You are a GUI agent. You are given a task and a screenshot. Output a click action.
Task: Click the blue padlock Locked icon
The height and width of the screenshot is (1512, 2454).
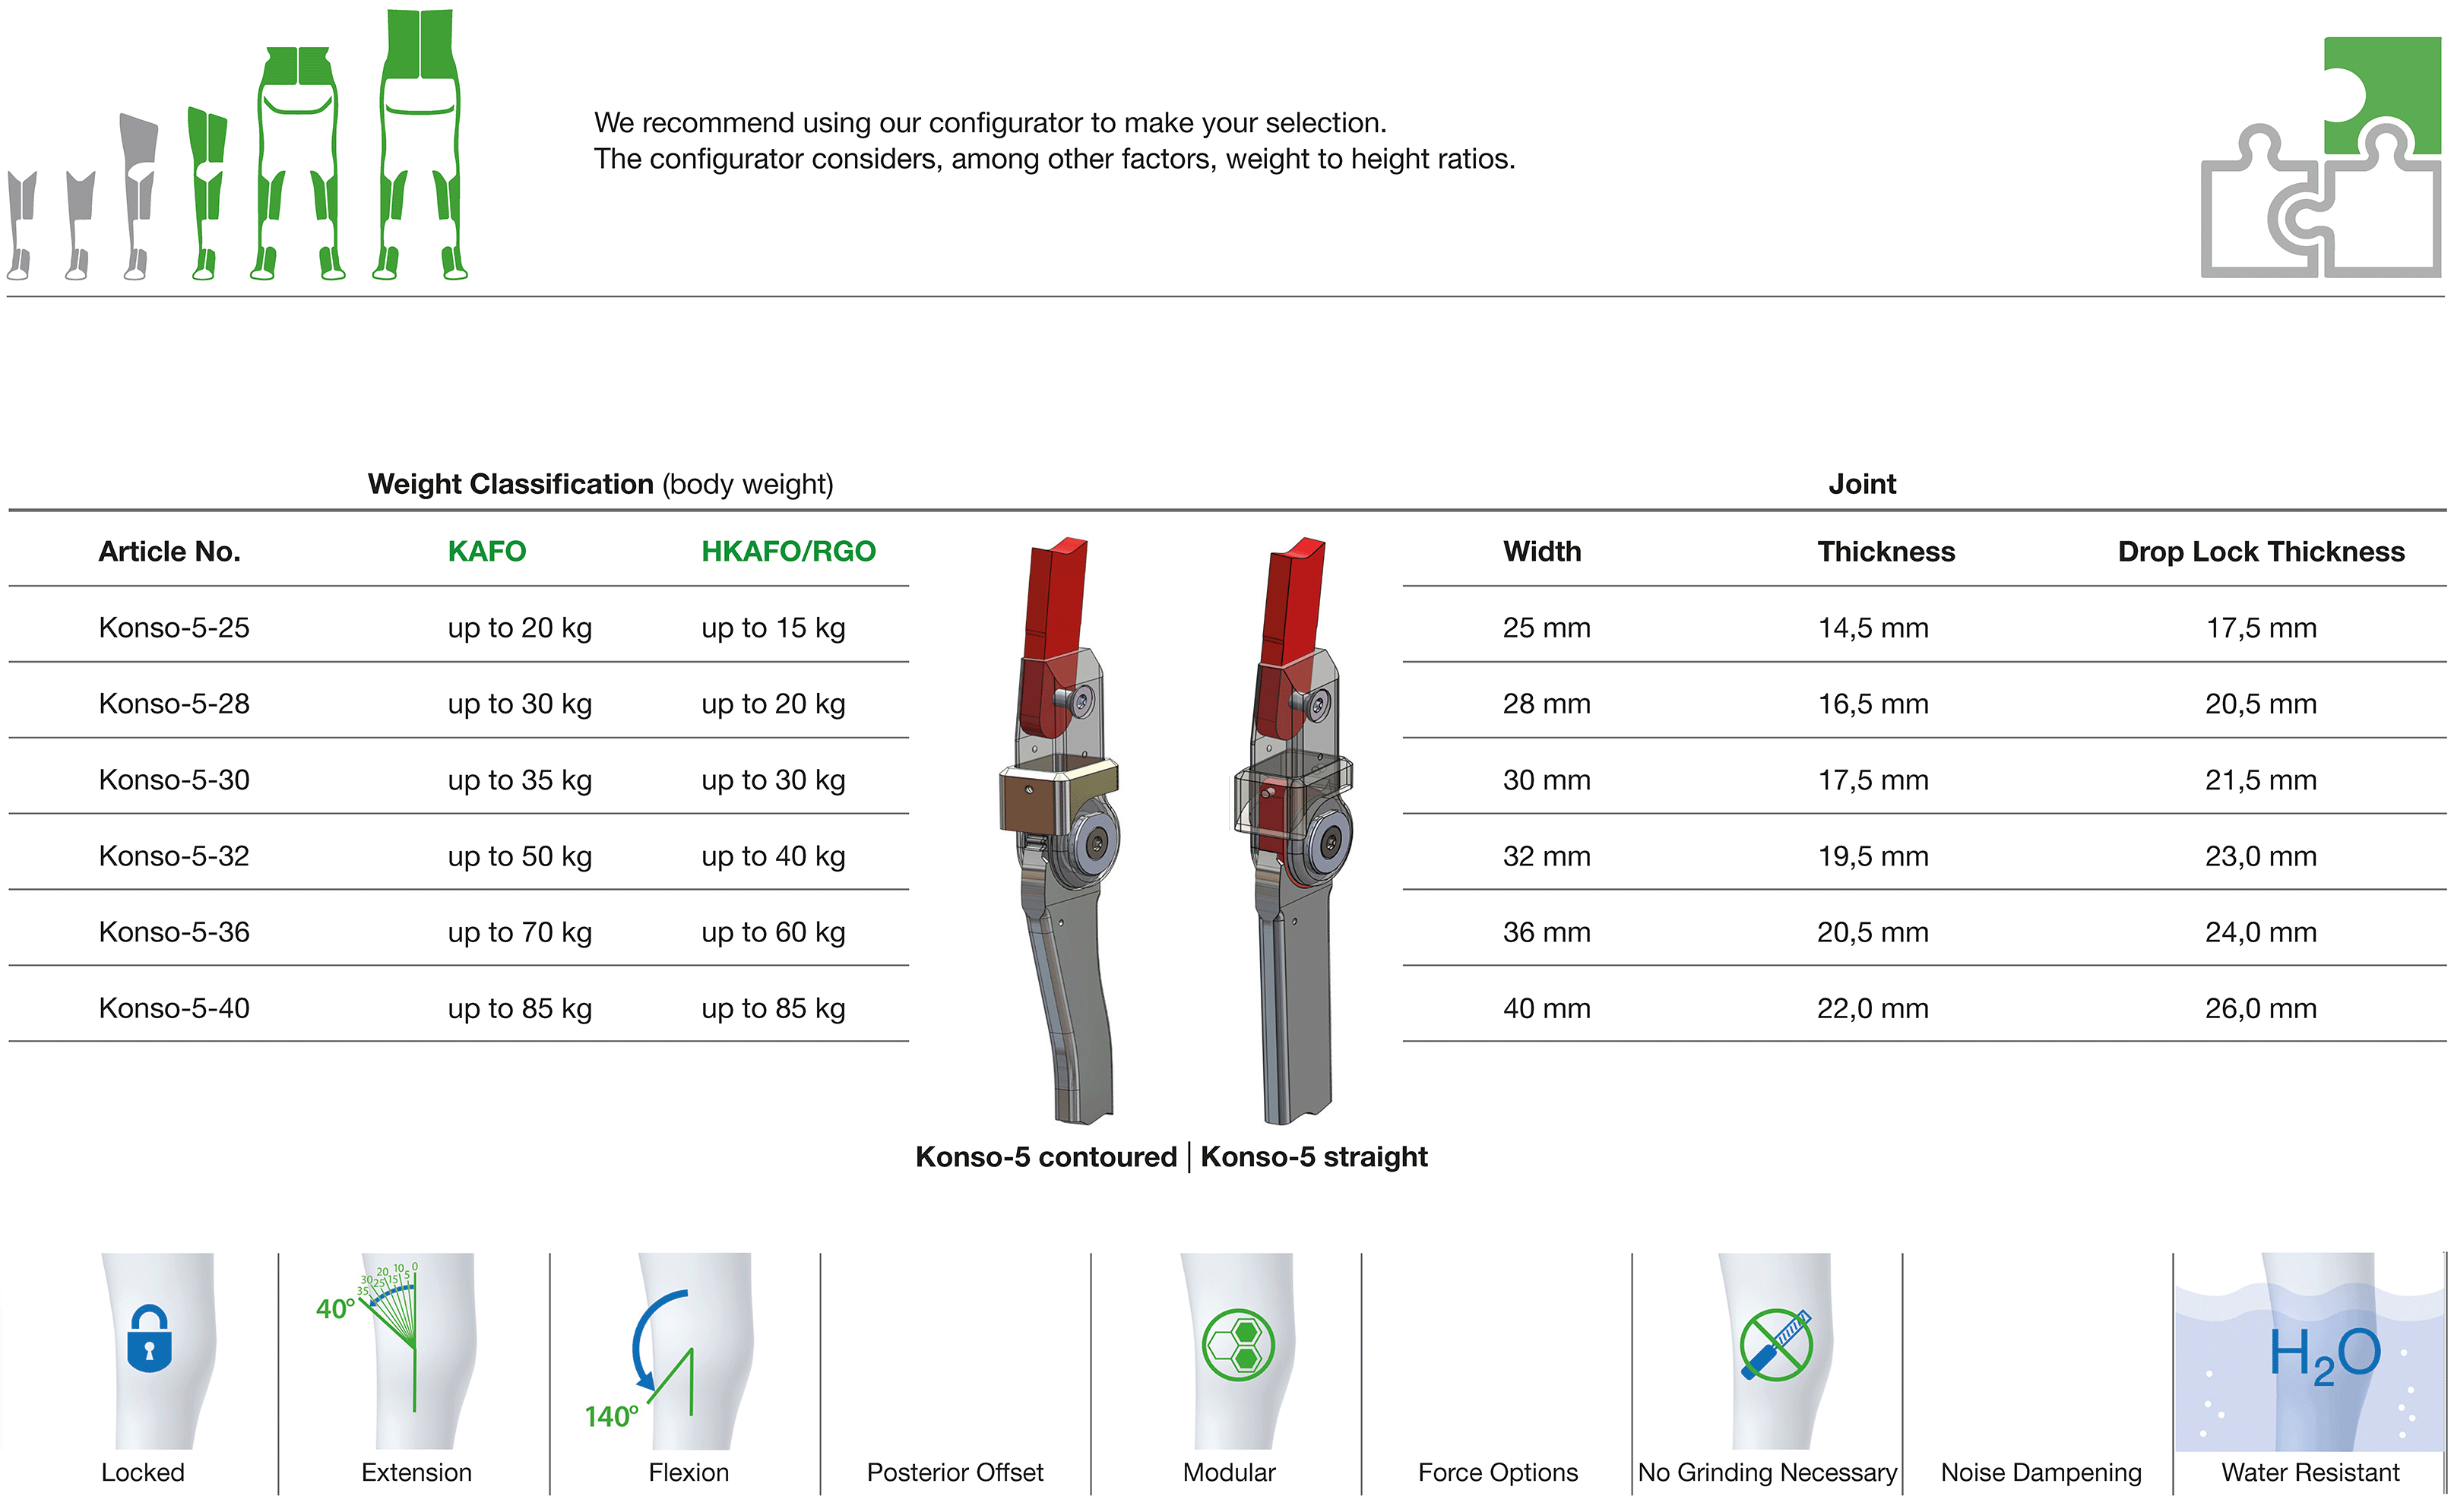point(149,1338)
